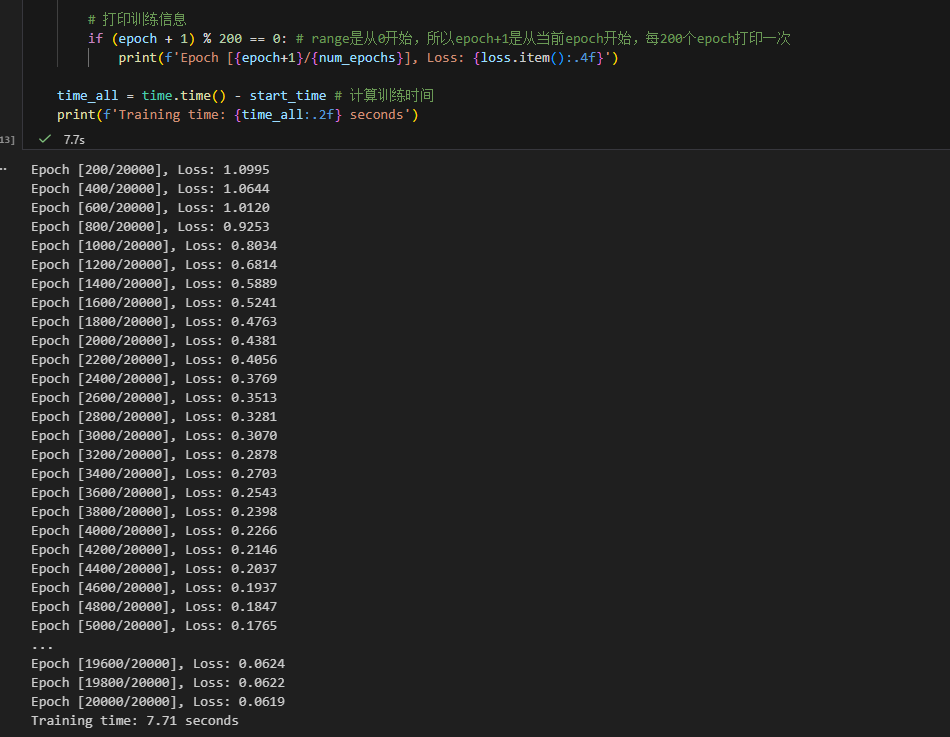Screen dimensions: 950x737
Task: Click output line Epoch [1000/20000]
Action: click(154, 245)
